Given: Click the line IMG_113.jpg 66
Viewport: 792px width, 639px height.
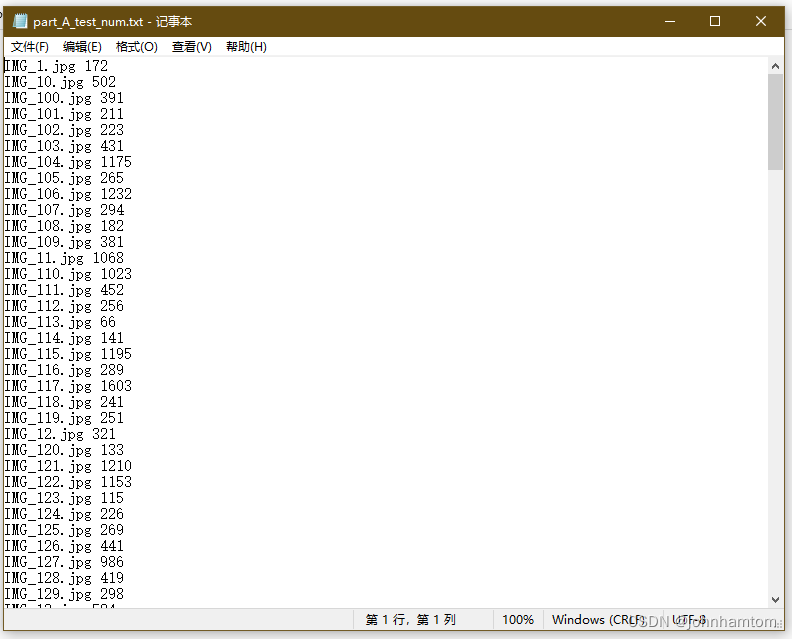Looking at the screenshot, I should [x=60, y=322].
